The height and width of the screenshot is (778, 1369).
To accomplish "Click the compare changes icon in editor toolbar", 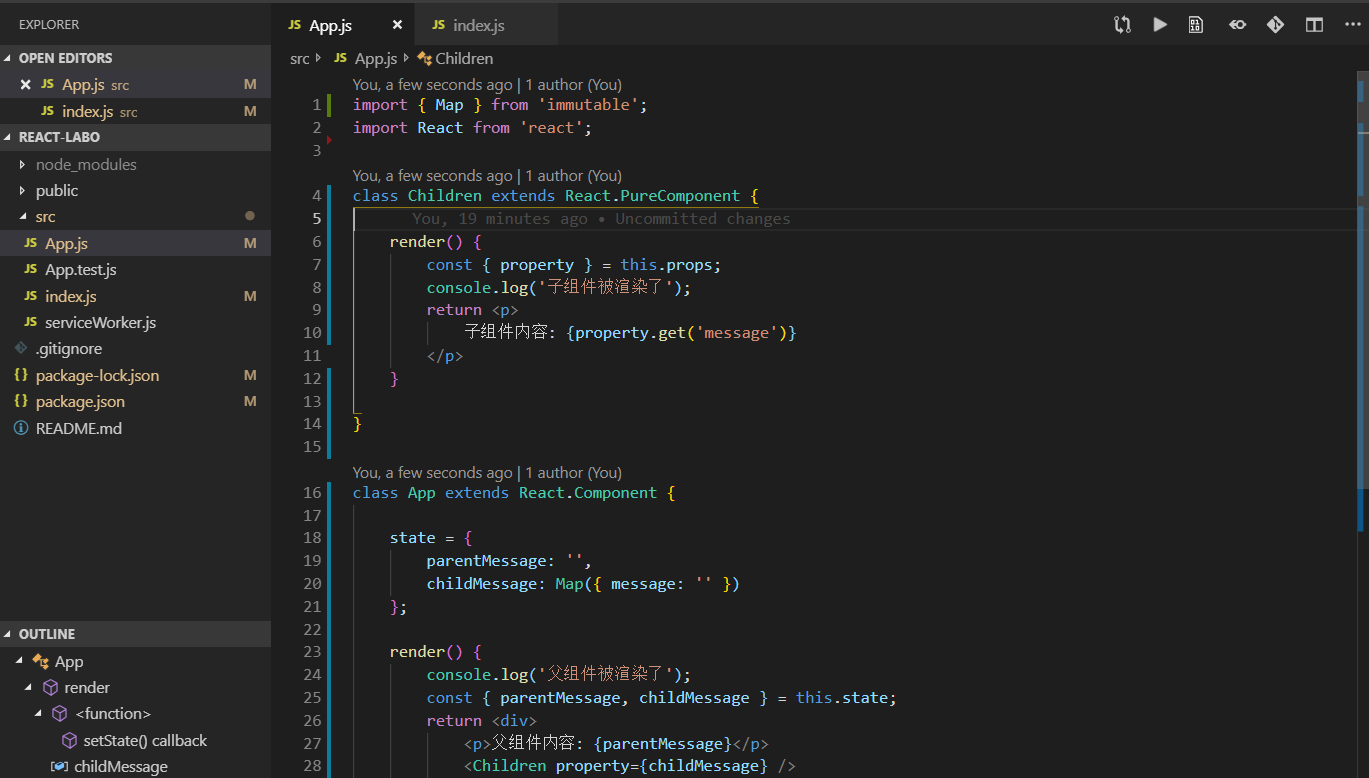I will click(1122, 25).
